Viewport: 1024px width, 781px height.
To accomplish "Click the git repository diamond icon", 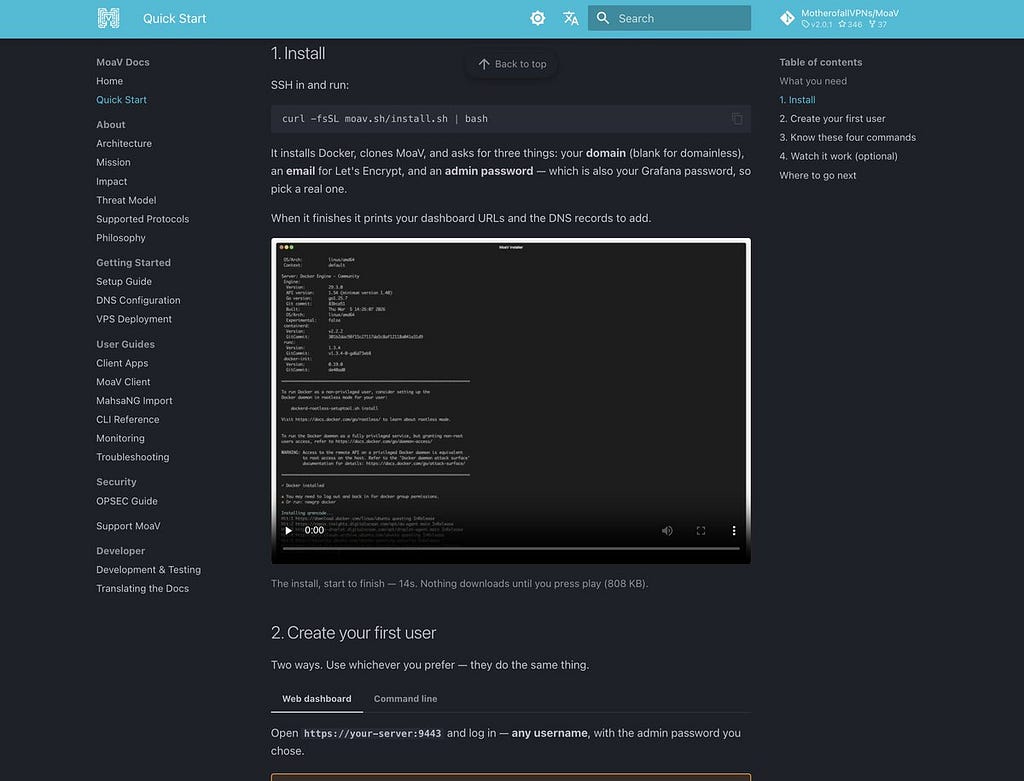I will [x=787, y=18].
